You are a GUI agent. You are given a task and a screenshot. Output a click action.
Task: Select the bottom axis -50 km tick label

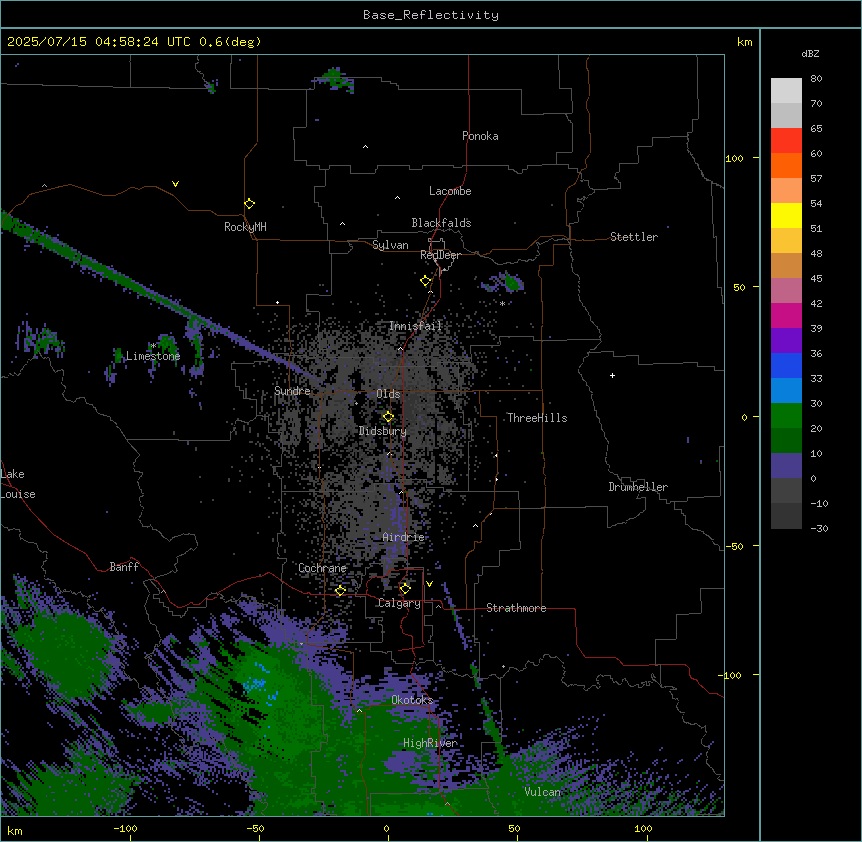point(255,829)
